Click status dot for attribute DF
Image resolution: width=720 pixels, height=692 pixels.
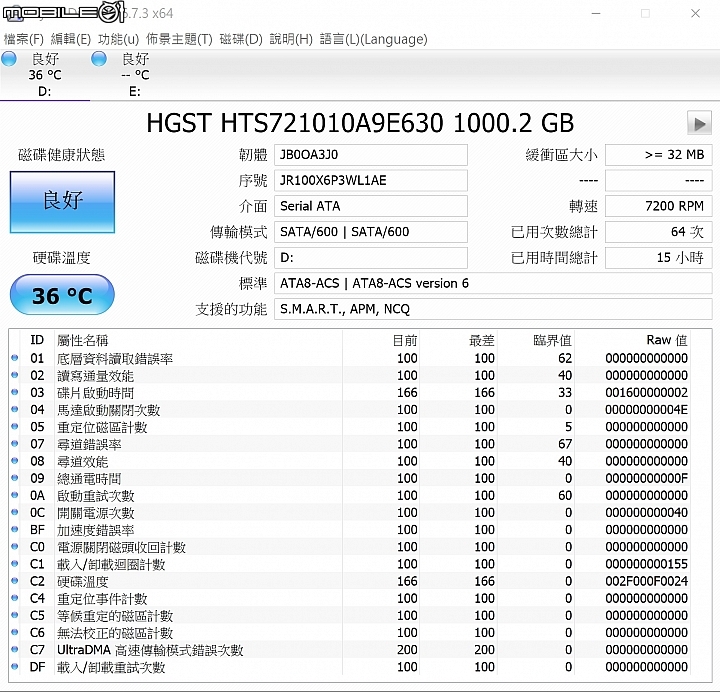(x=15, y=666)
